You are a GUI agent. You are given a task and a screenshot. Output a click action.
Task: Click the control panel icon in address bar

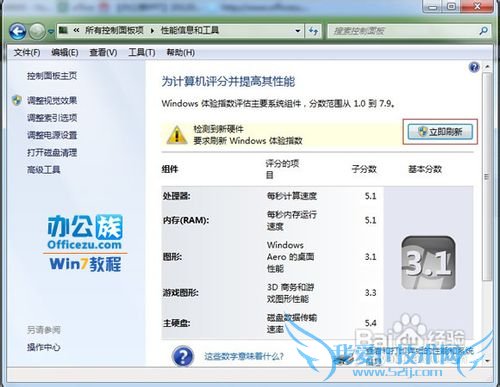[x=63, y=30]
